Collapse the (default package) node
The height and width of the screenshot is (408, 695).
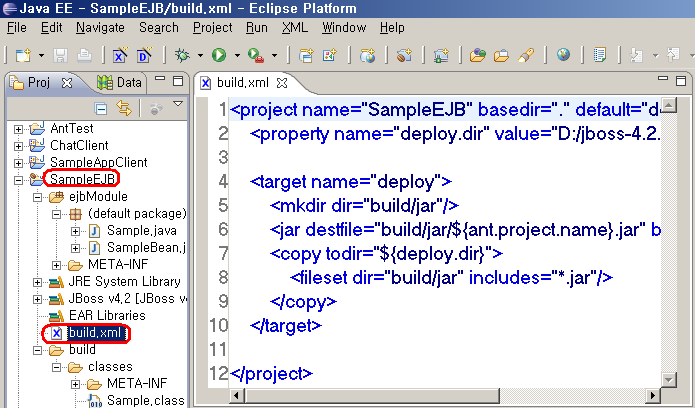[56, 215]
